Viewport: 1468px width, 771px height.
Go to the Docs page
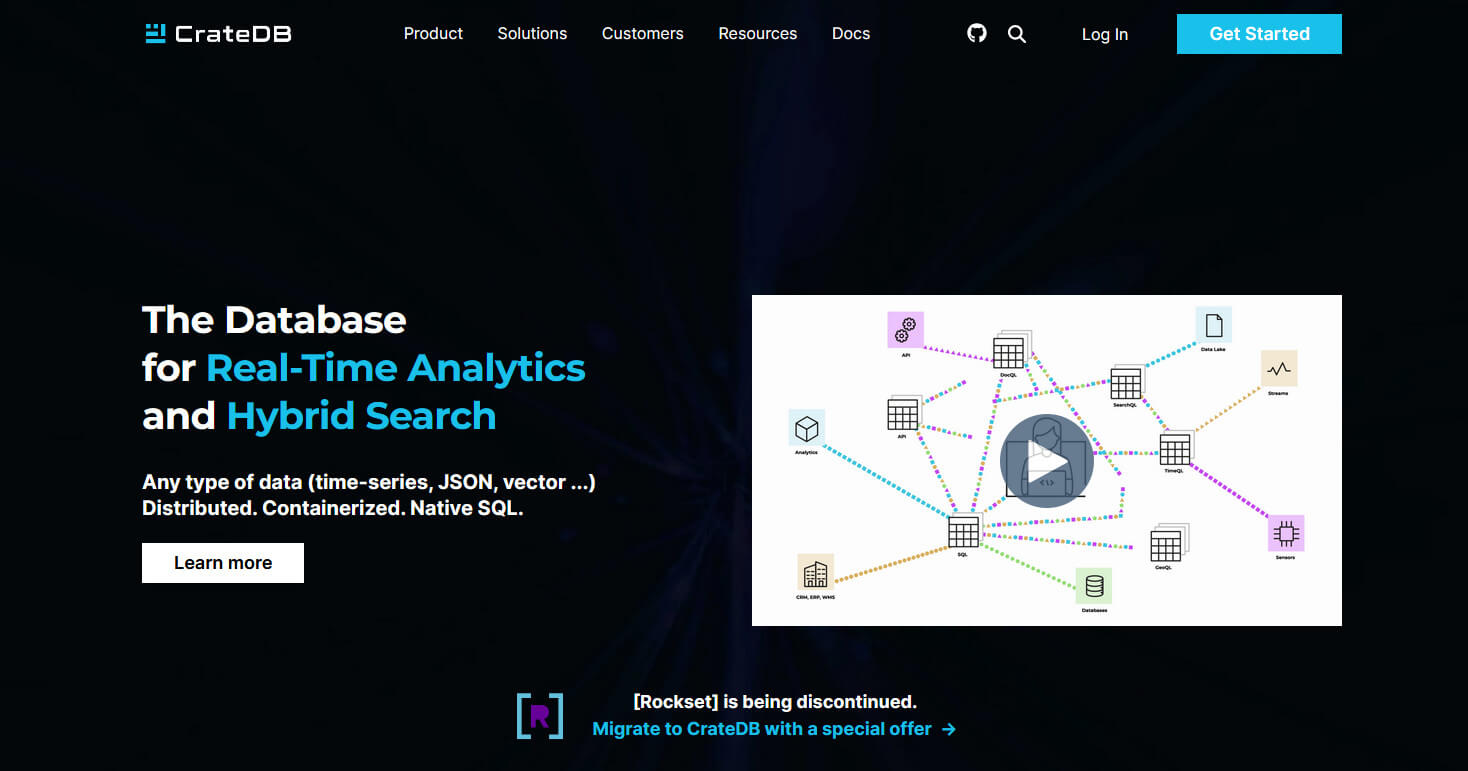850,33
